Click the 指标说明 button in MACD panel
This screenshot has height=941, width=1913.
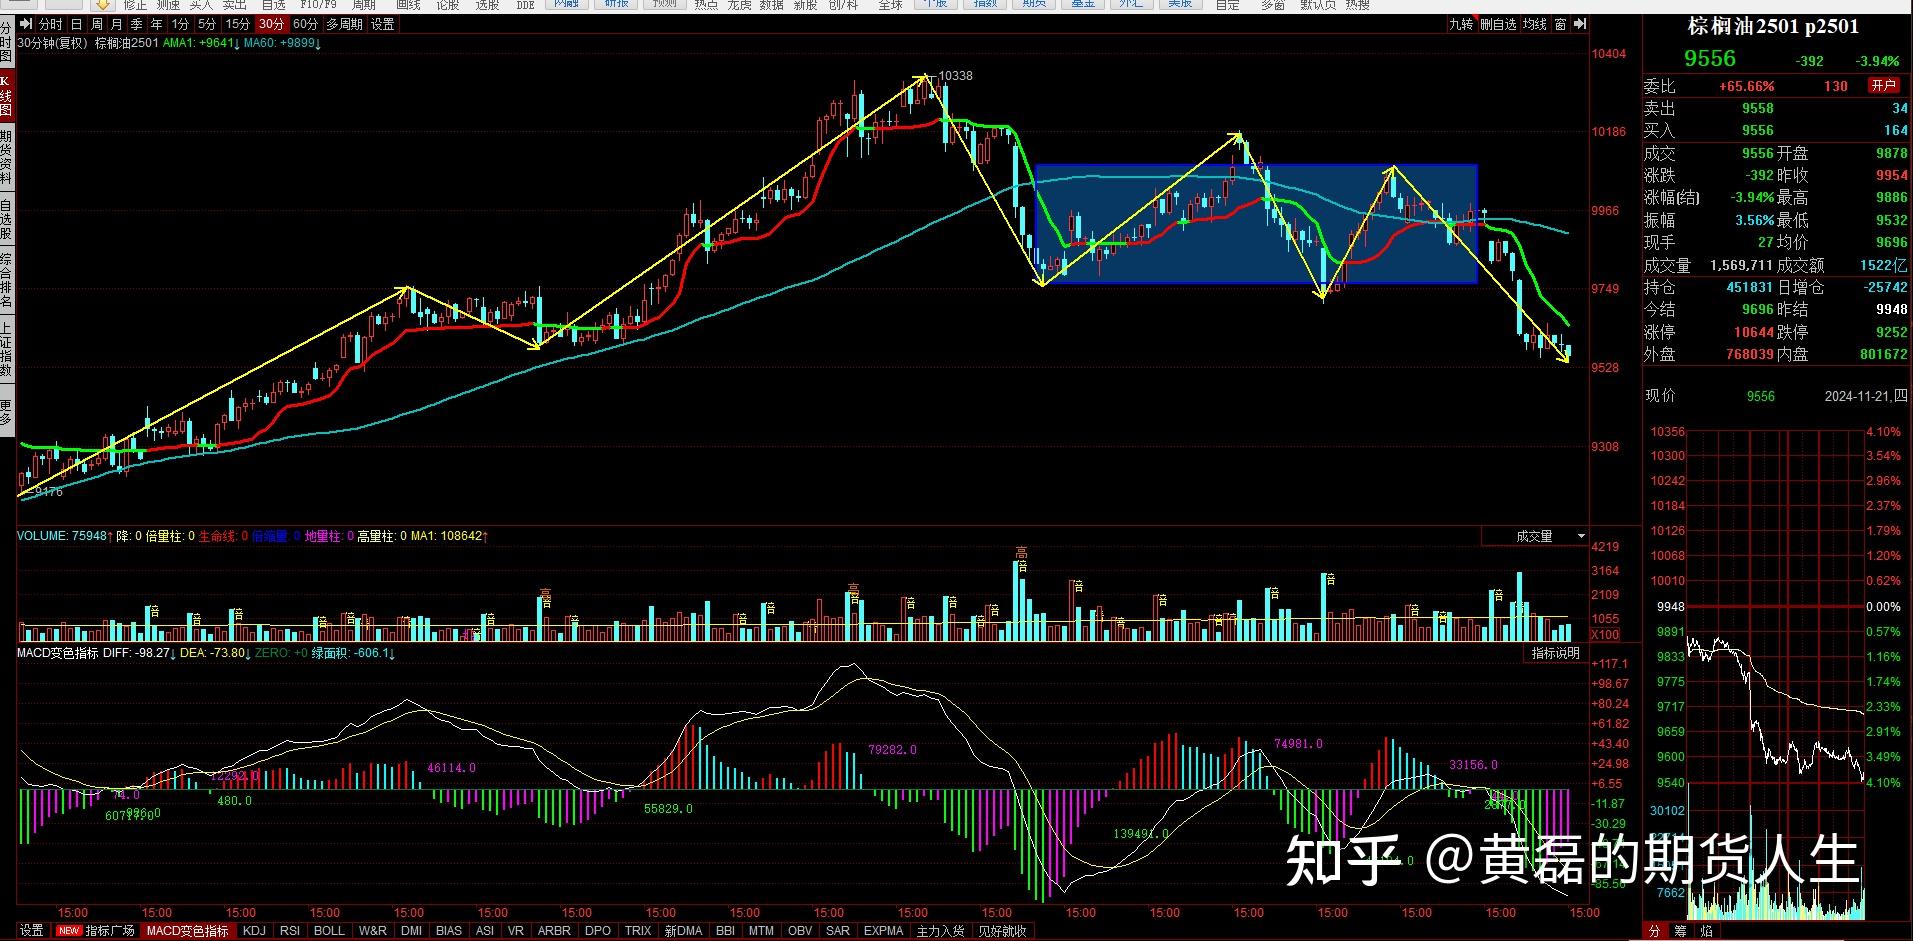pyautogui.click(x=1555, y=653)
